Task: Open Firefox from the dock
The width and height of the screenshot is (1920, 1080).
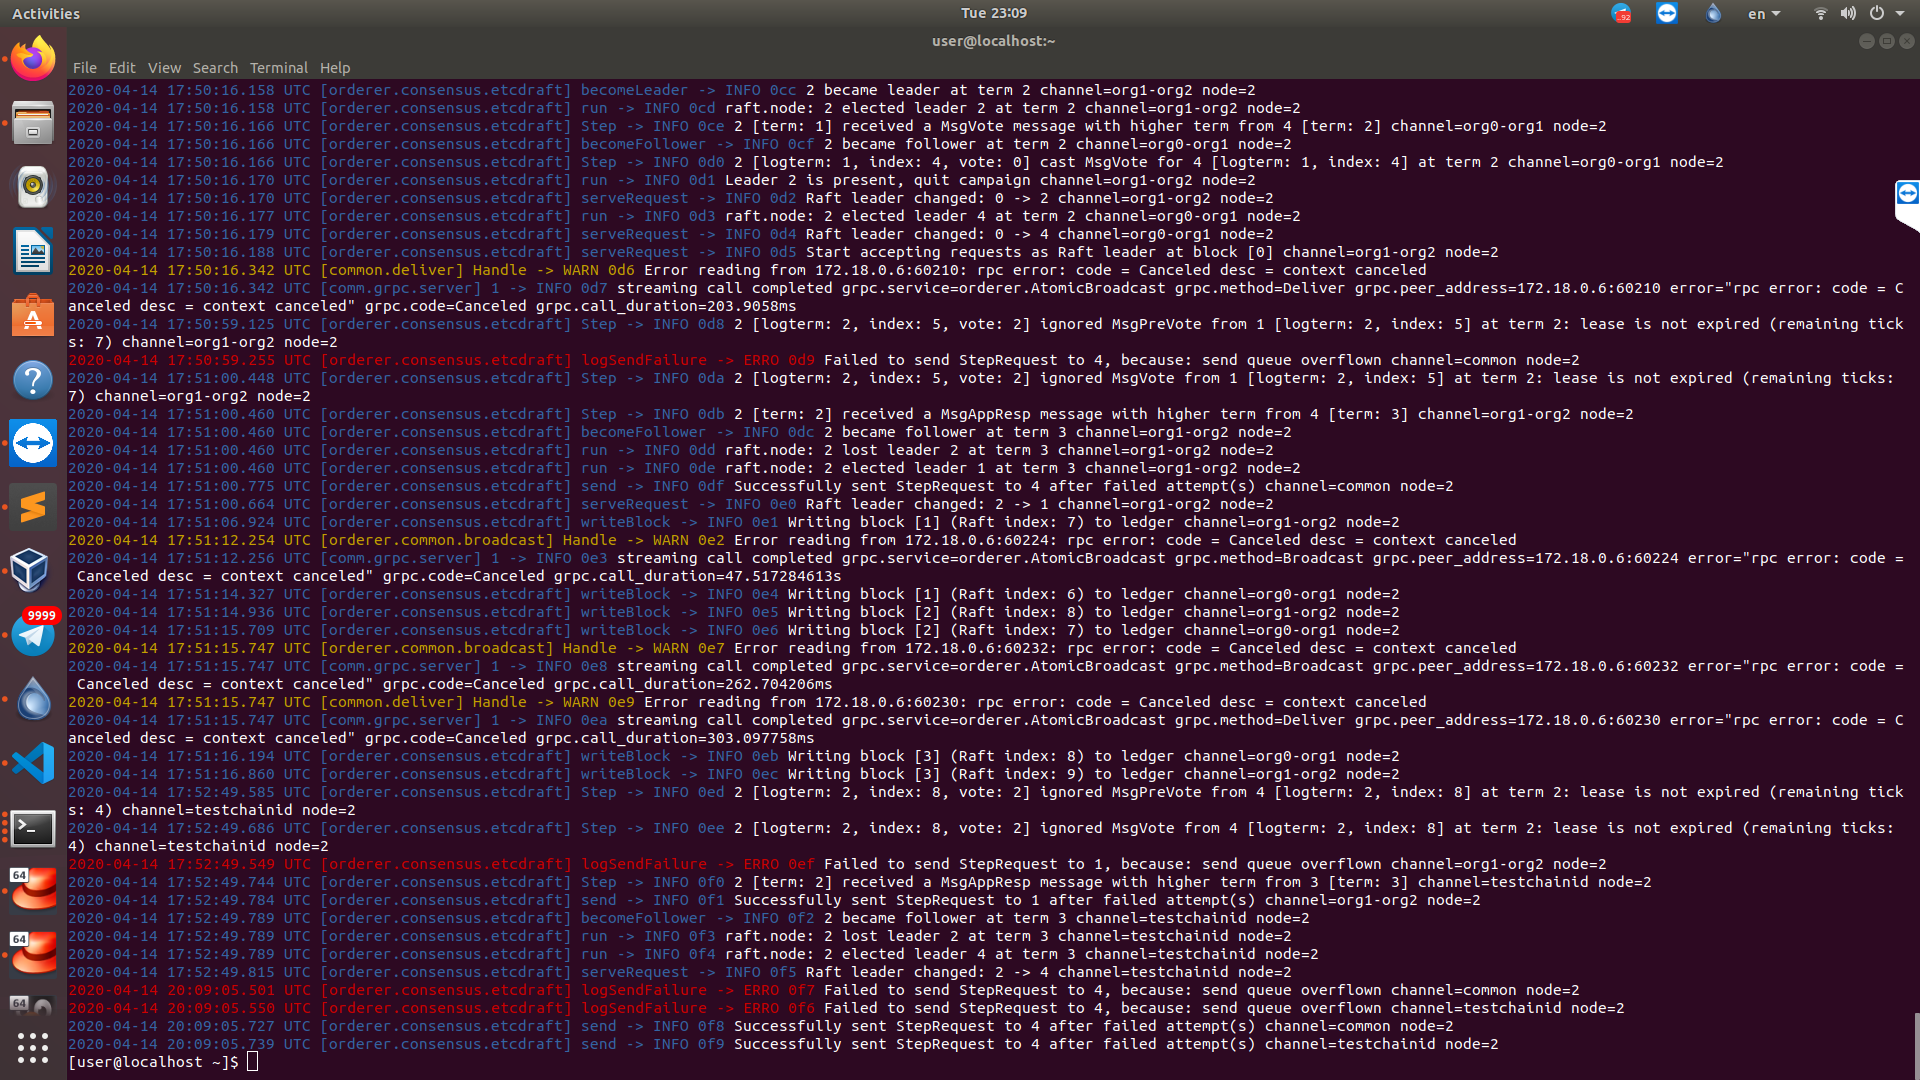Action: click(33, 58)
